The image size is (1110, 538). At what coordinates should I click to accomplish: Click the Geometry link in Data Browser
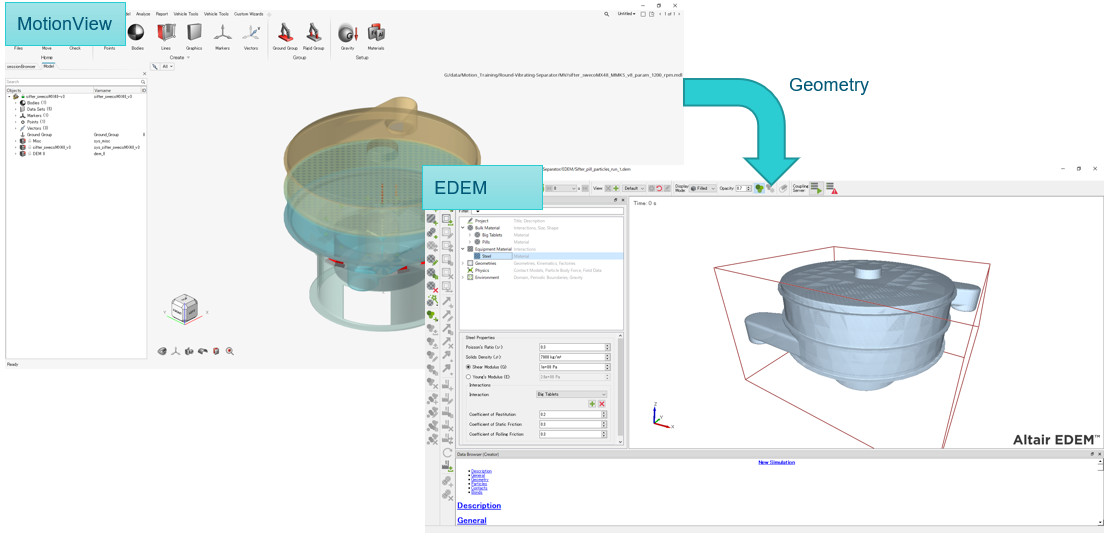(x=480, y=479)
